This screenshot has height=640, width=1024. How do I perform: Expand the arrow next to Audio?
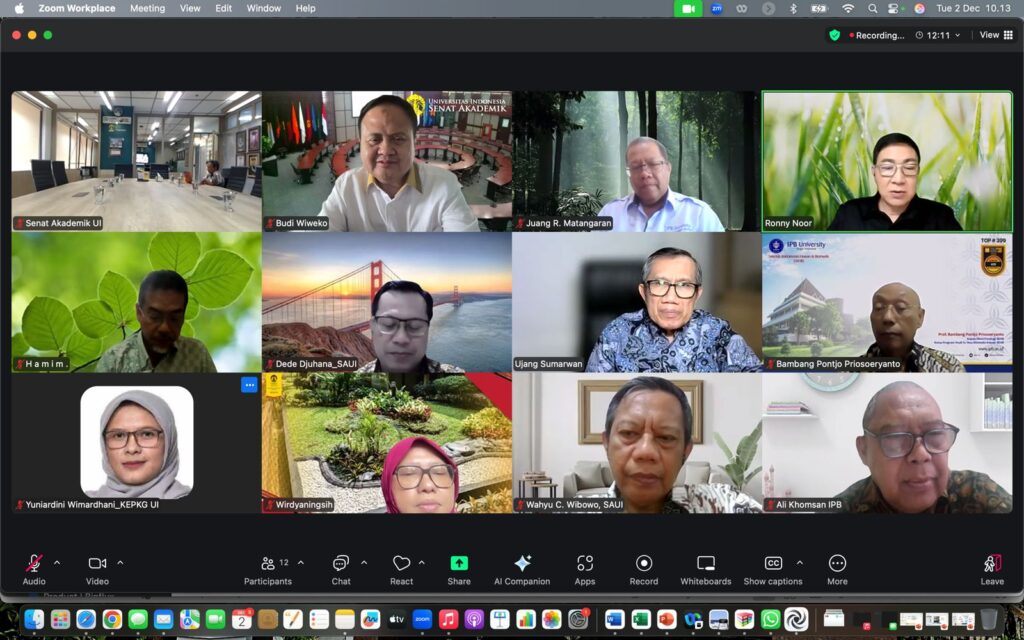tap(57, 562)
